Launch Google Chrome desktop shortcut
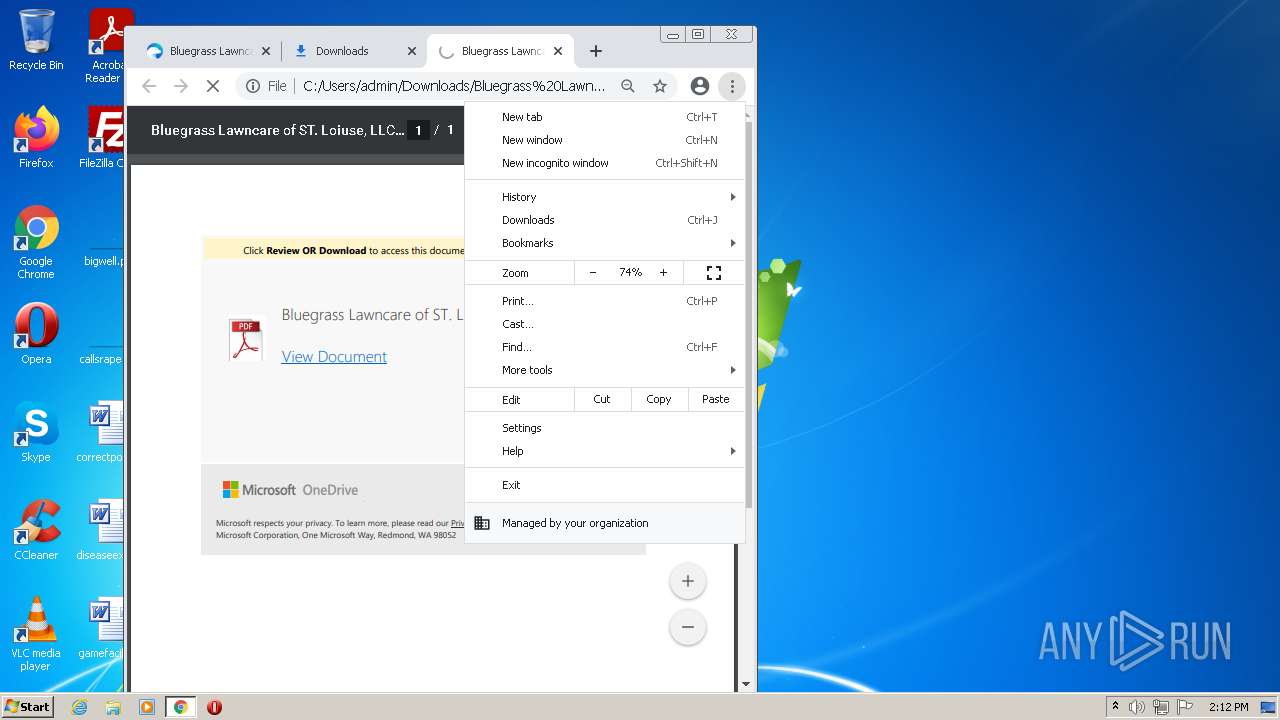This screenshot has width=1280, height=720. [36, 242]
